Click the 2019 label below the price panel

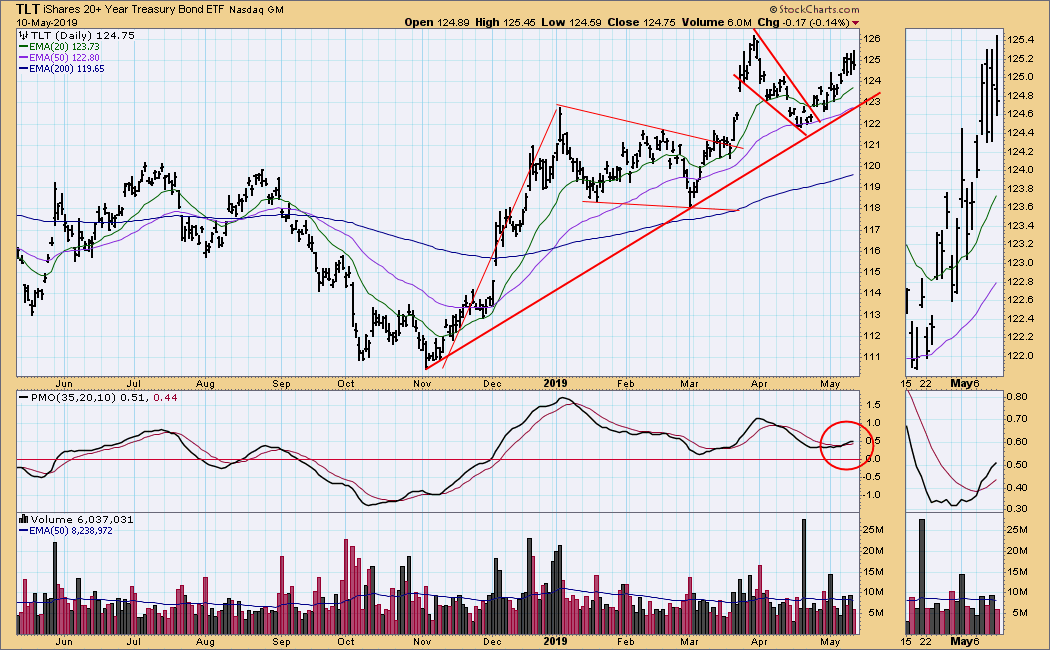tap(555, 383)
